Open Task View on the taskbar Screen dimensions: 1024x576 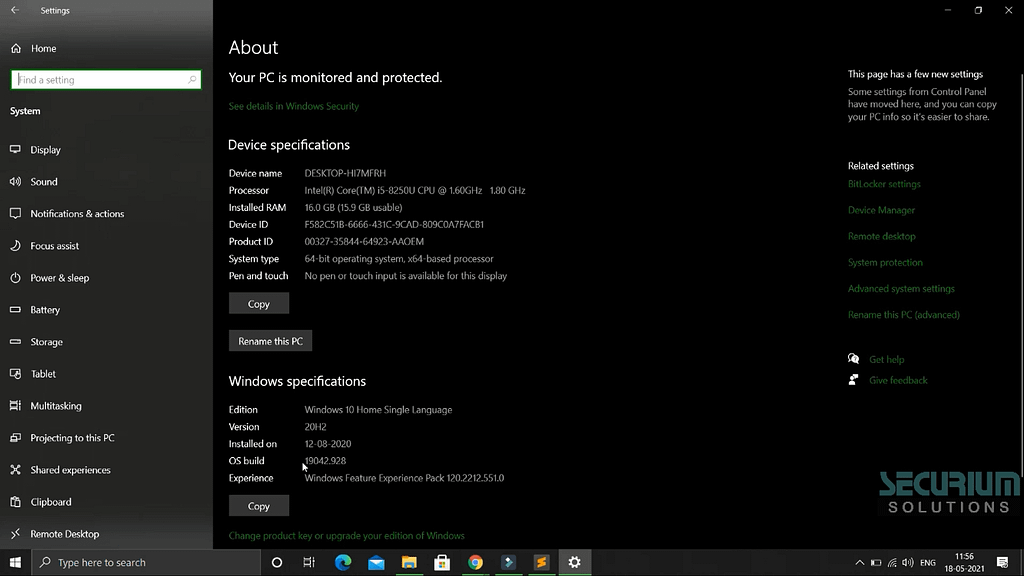[310, 562]
